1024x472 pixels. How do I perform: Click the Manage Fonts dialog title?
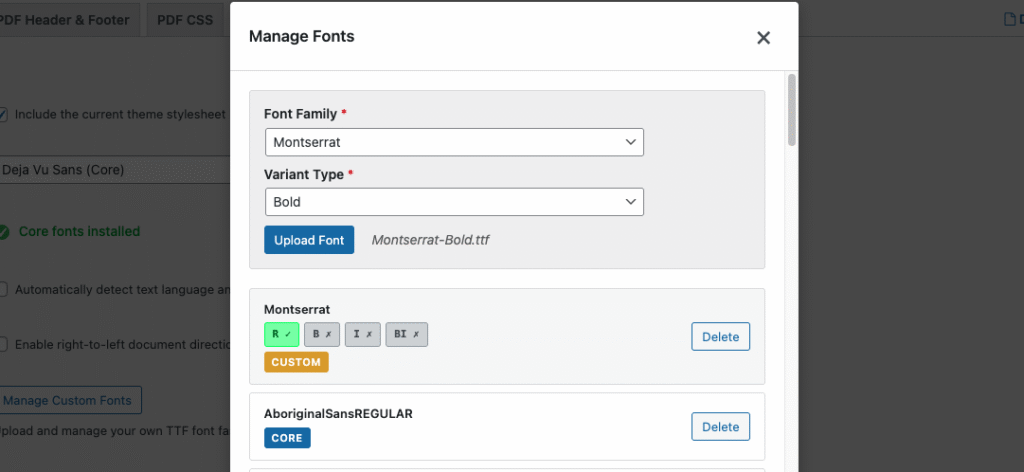coord(302,37)
